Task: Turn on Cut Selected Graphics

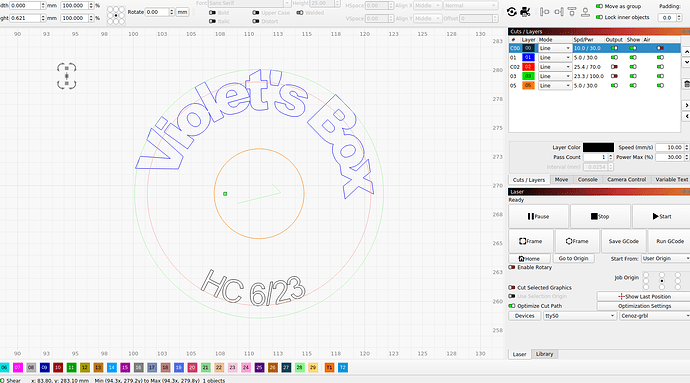Action: tap(512, 287)
